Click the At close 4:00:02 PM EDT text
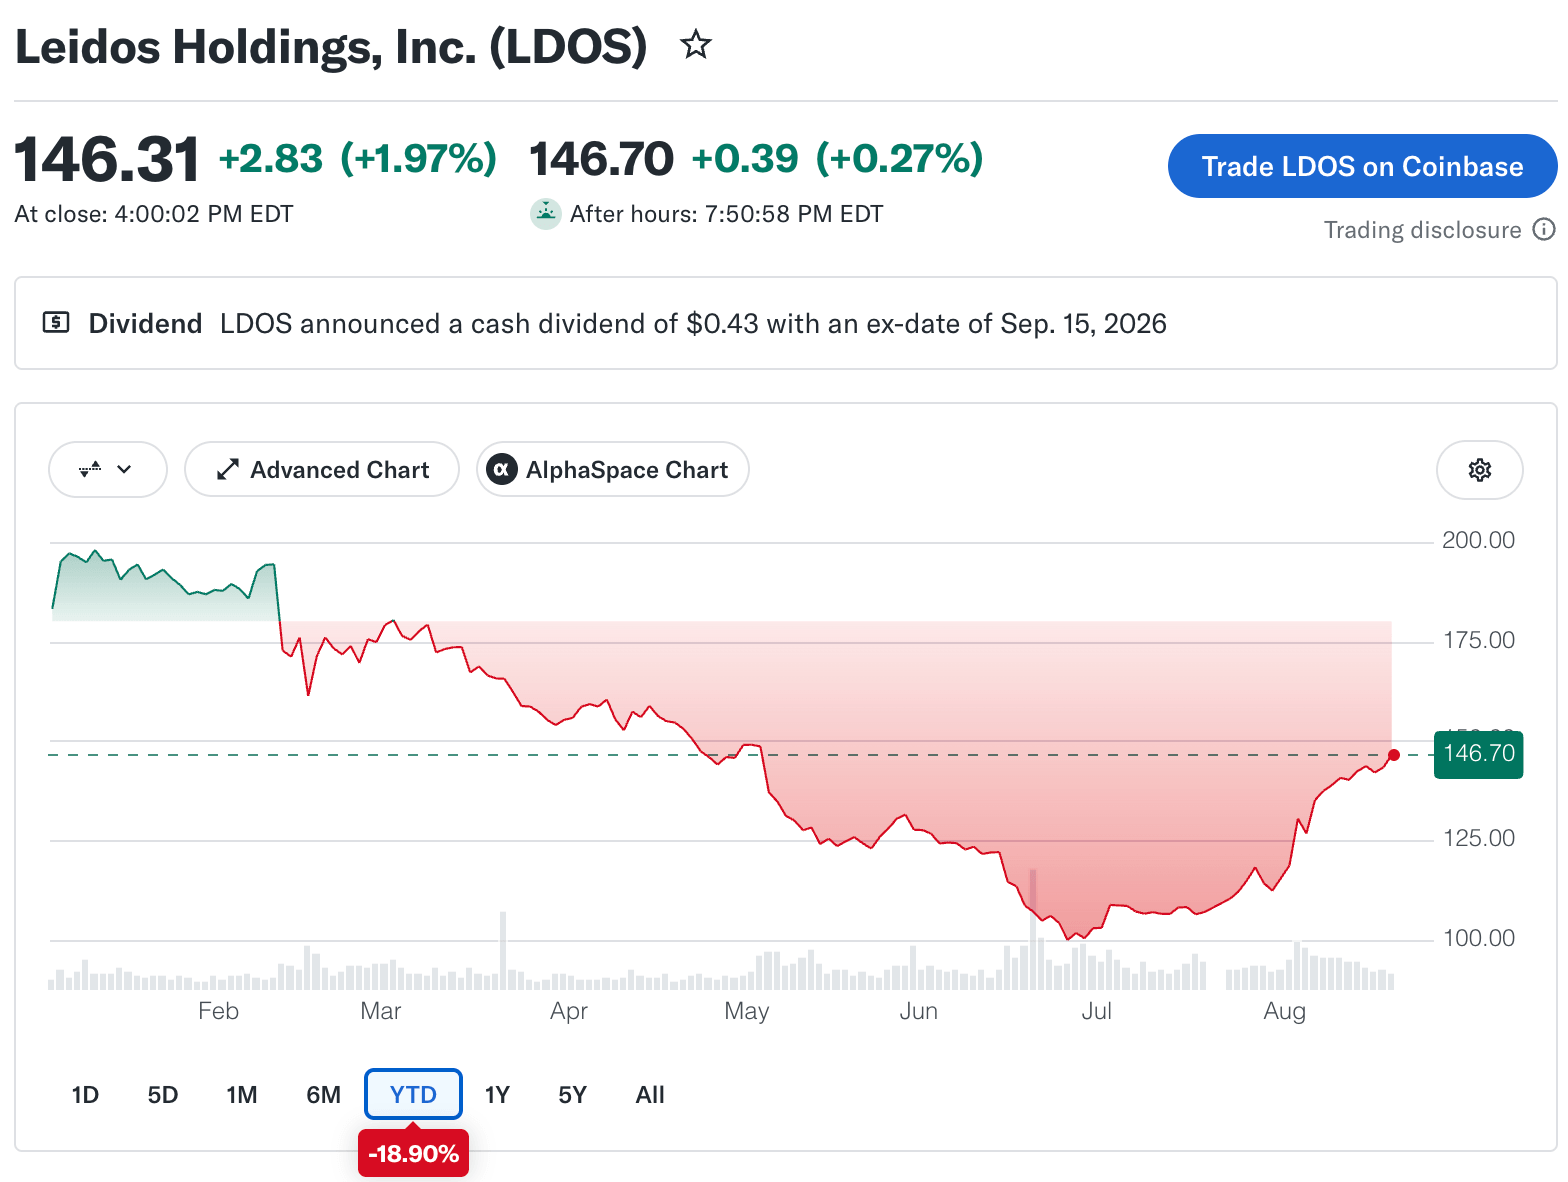Screen dimensions: 1568x1182 click(x=154, y=214)
